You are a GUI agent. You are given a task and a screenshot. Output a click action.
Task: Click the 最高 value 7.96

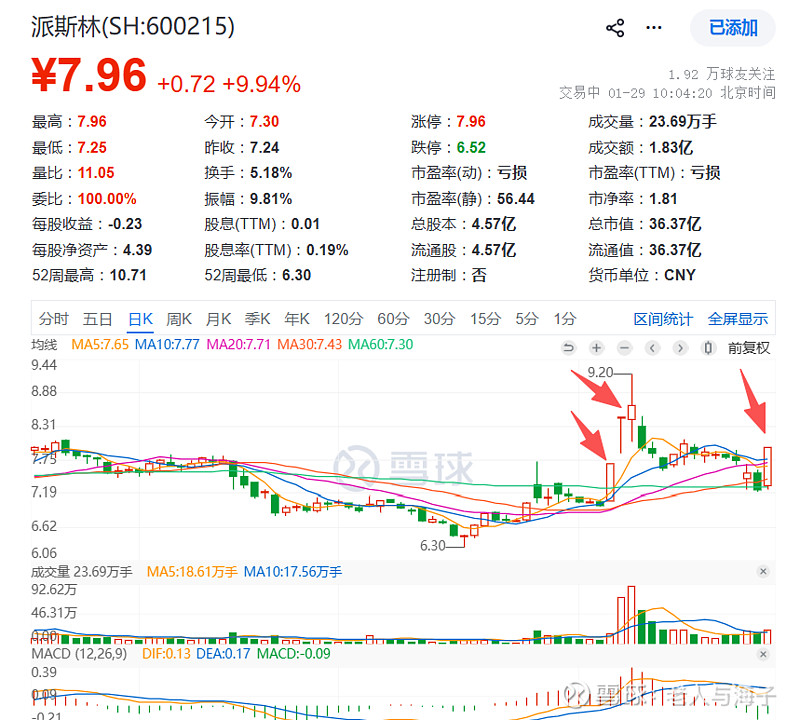[x=92, y=121]
